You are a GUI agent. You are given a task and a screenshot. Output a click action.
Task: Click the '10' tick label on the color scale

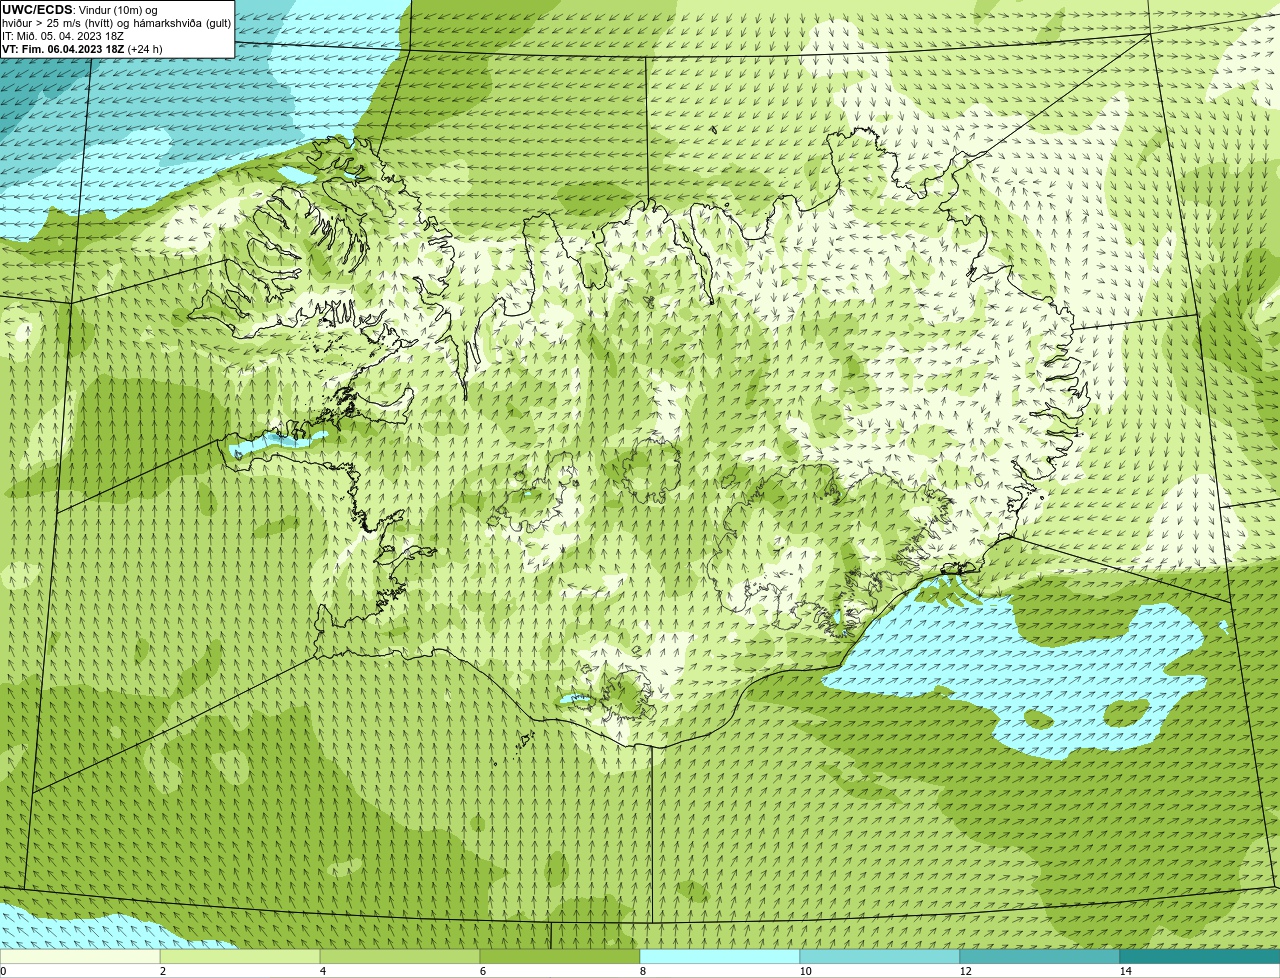(x=805, y=971)
